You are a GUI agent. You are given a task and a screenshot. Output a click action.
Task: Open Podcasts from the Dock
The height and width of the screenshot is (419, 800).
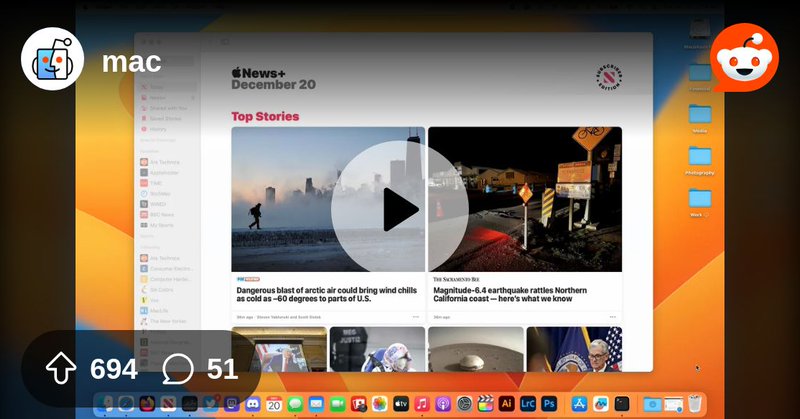[x=443, y=404]
